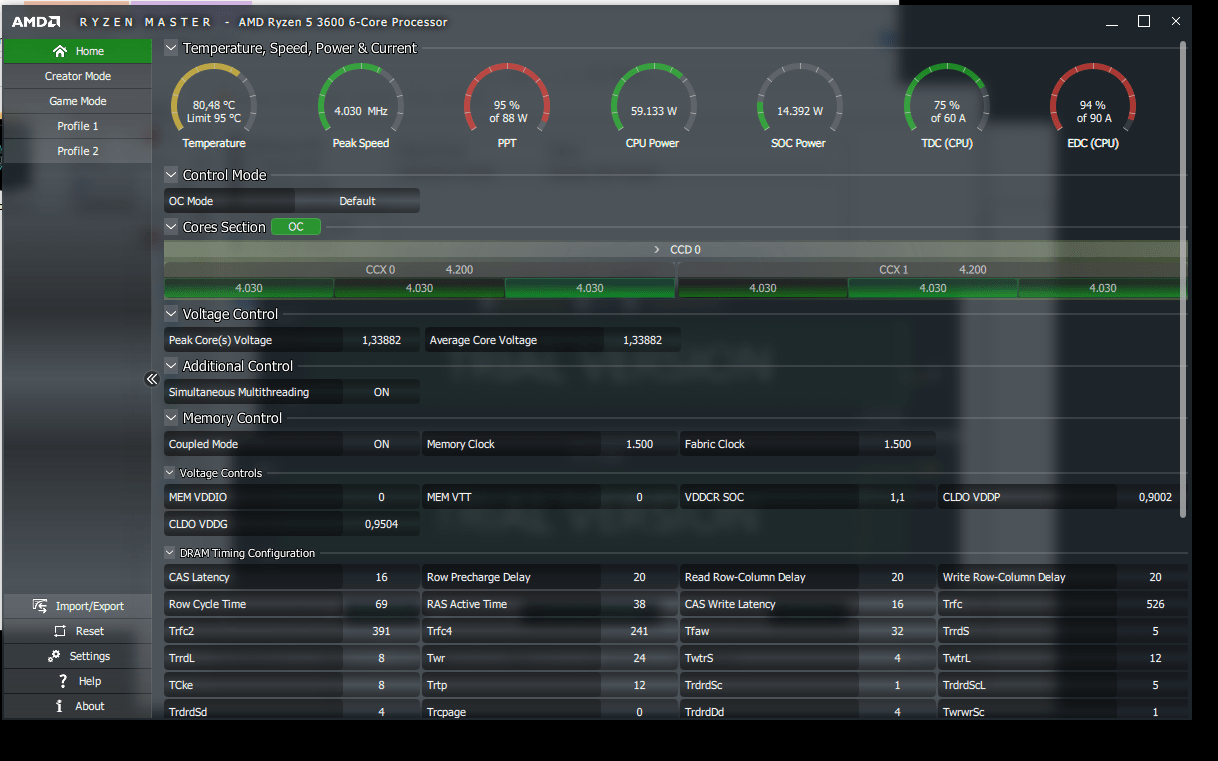Collapse the Additional Control section
The height and width of the screenshot is (761, 1218).
pos(171,366)
